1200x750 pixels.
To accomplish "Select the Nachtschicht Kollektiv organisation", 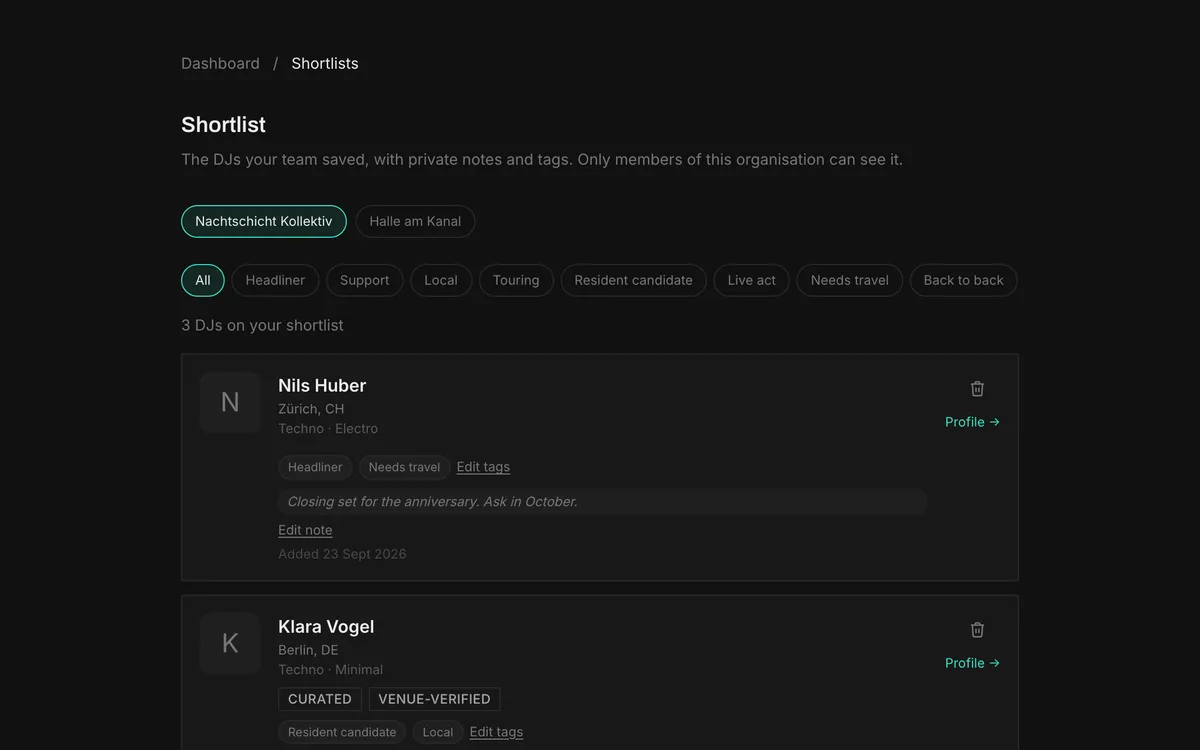I will tap(264, 221).
